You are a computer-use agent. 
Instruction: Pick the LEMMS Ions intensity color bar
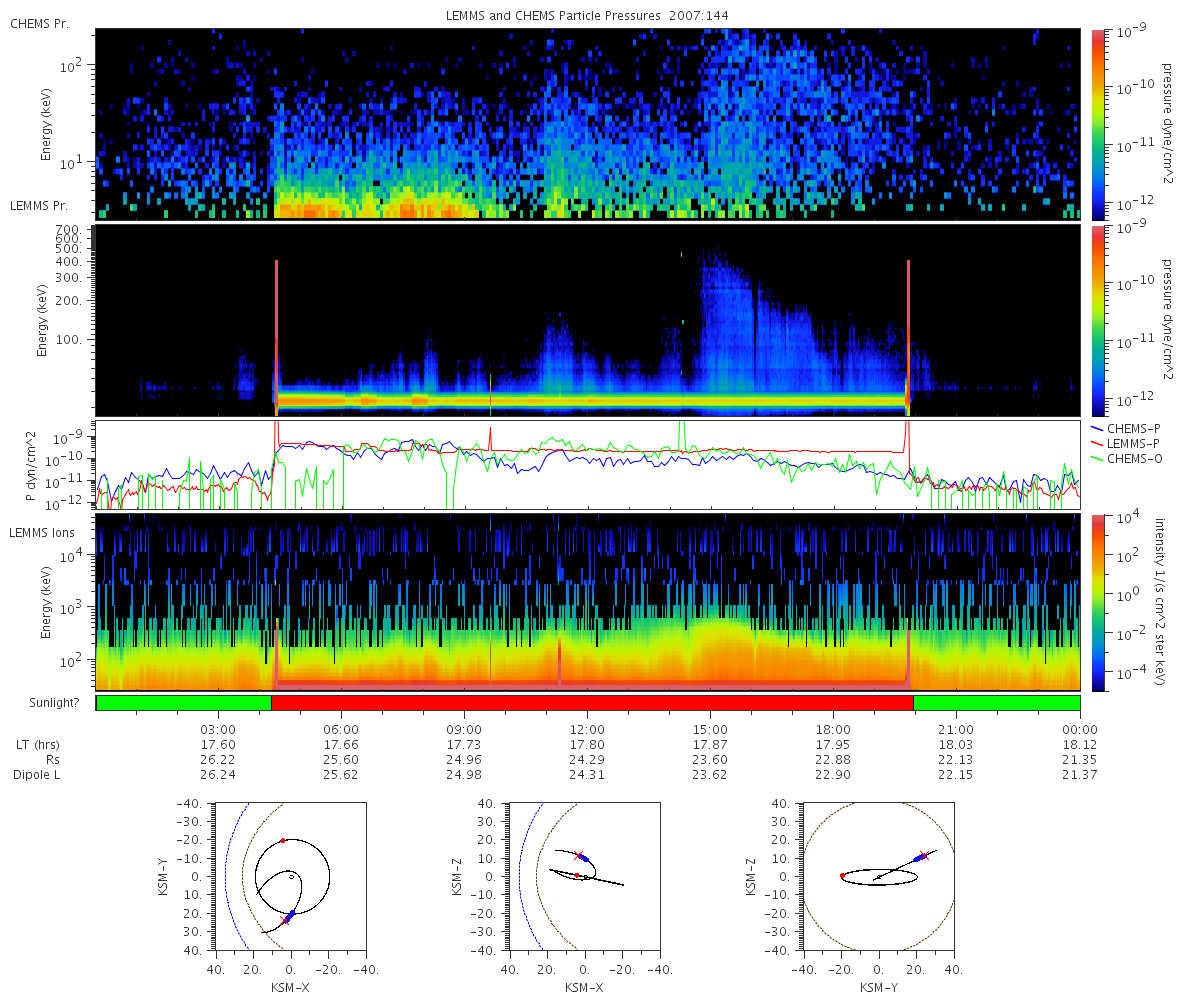(x=1097, y=604)
